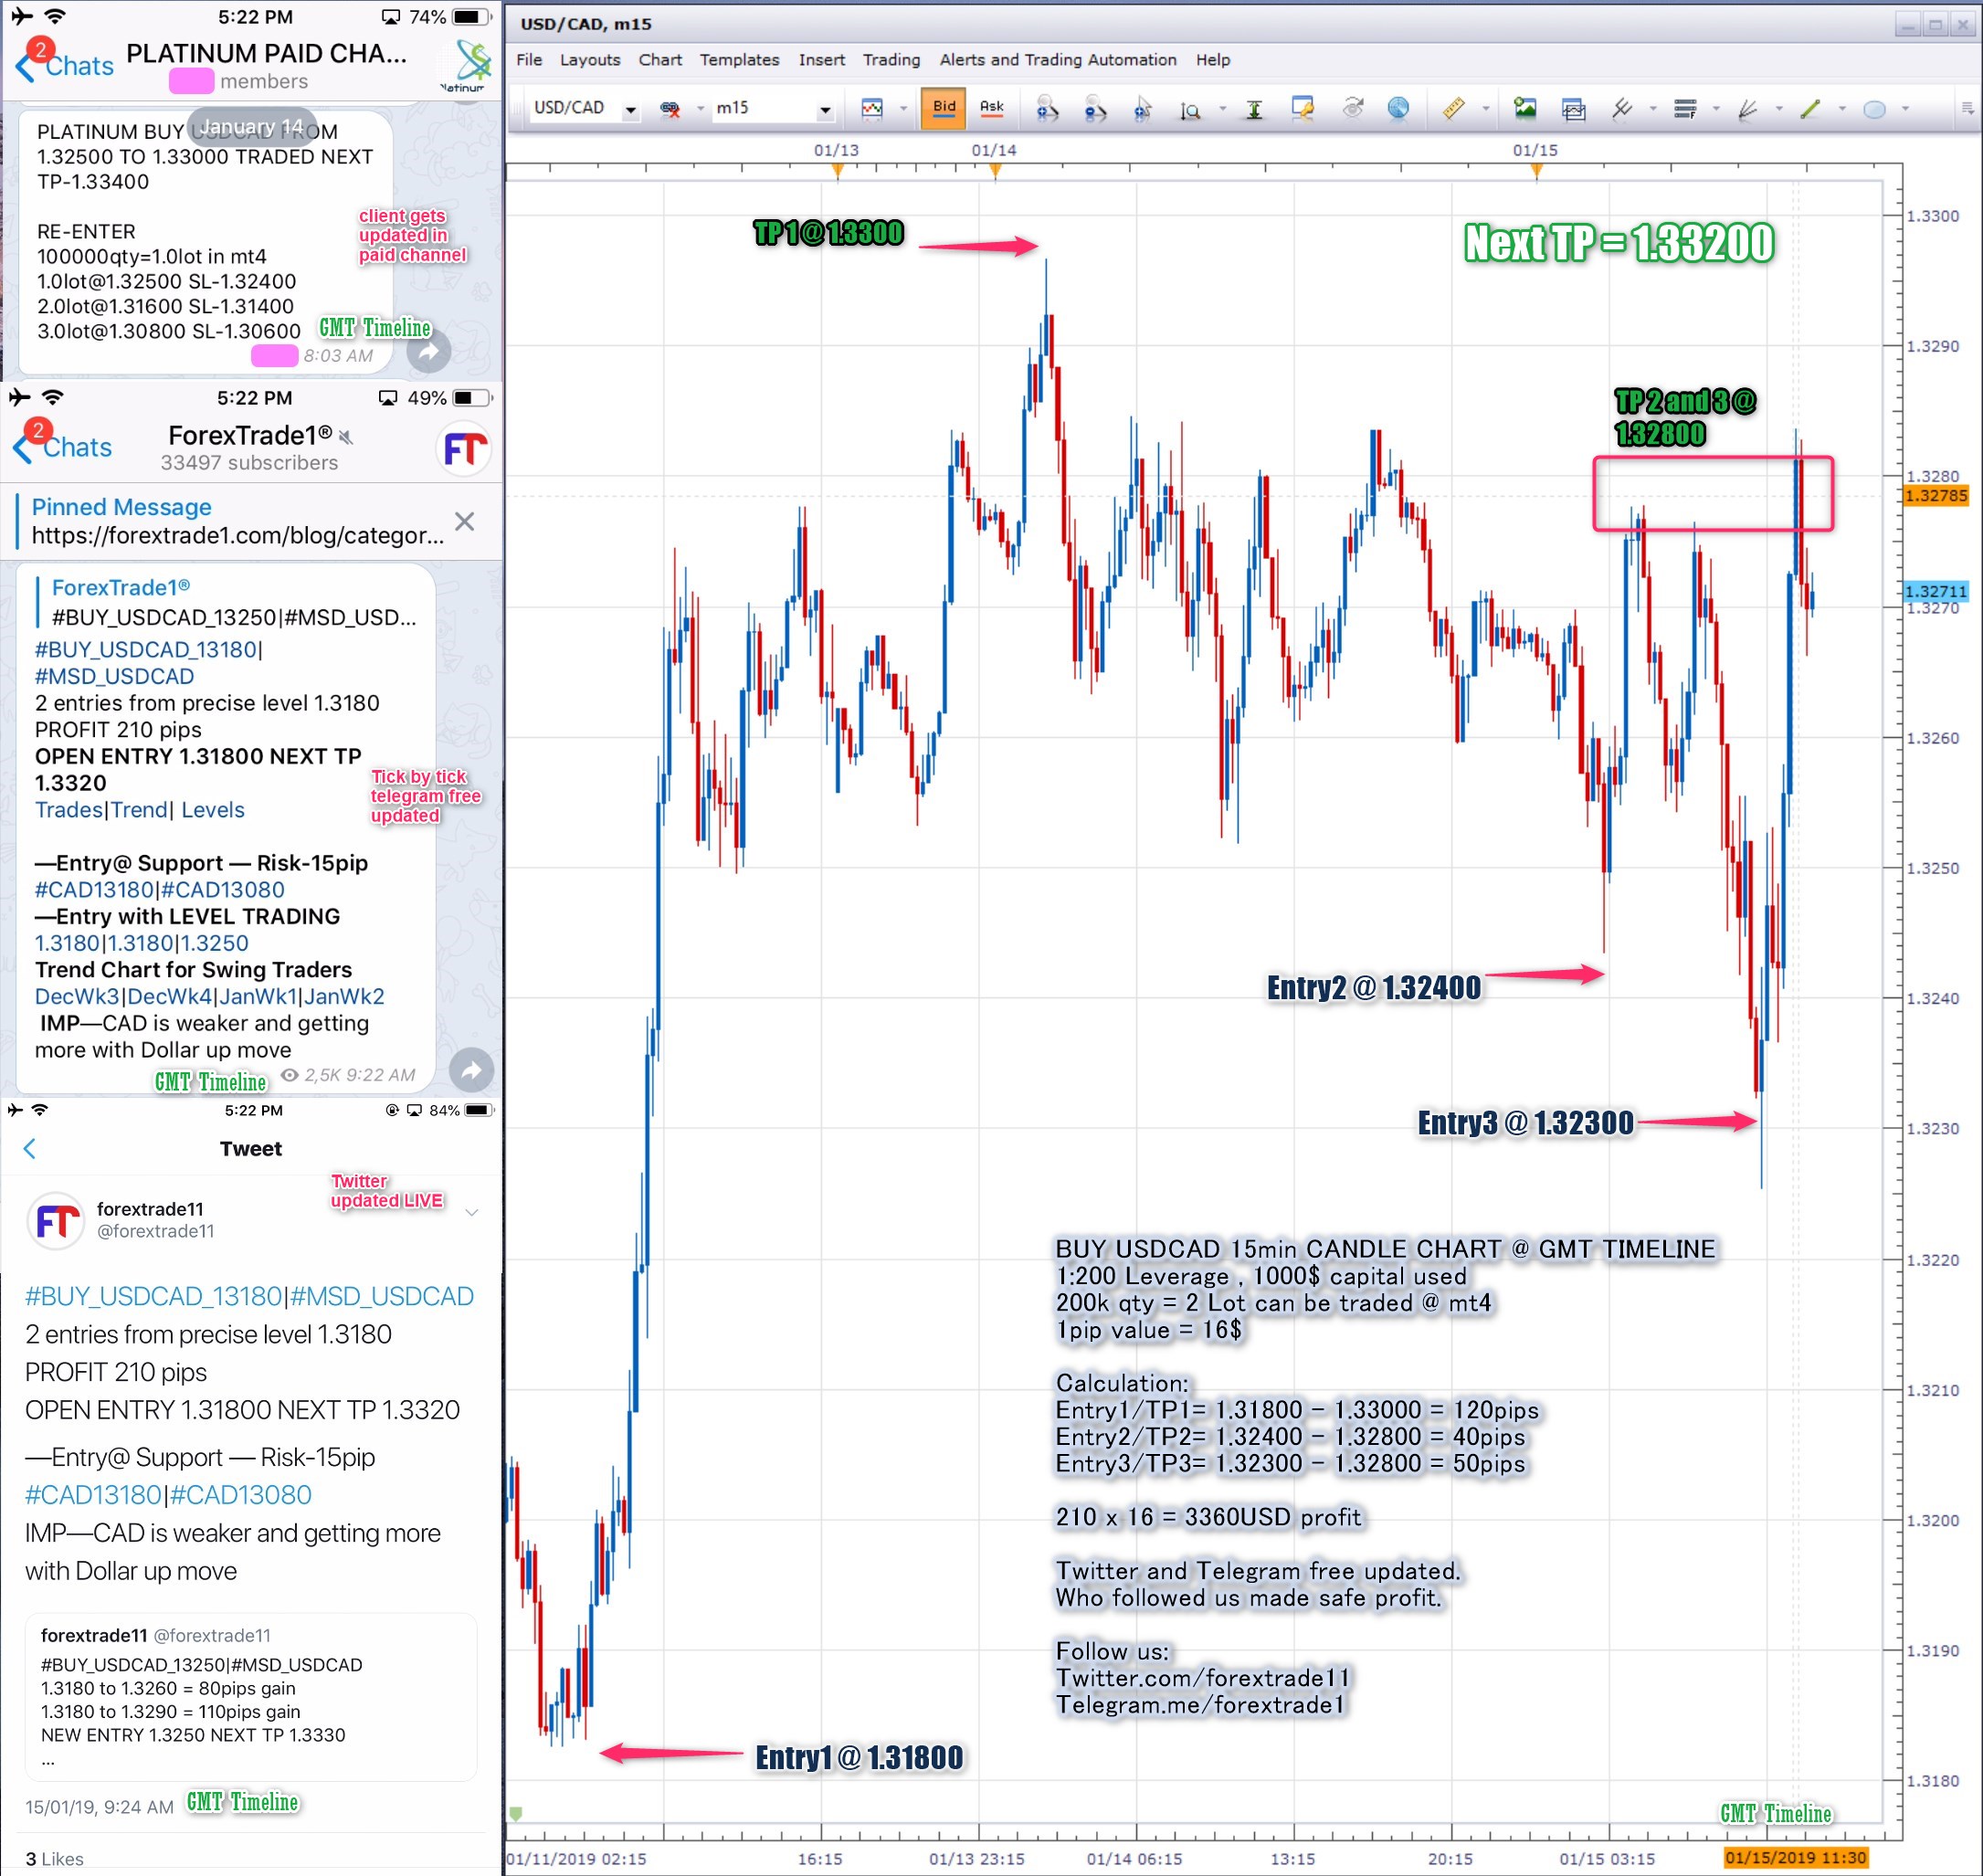Open the Levels link in Telegram post
The width and height of the screenshot is (1983, 1876).
[213, 810]
